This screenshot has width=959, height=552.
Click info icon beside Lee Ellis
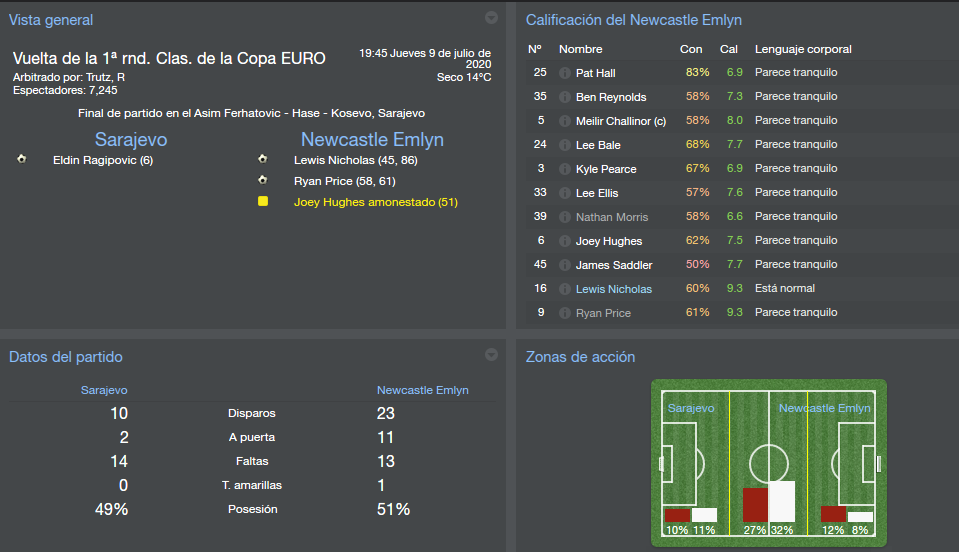pyautogui.click(x=565, y=193)
